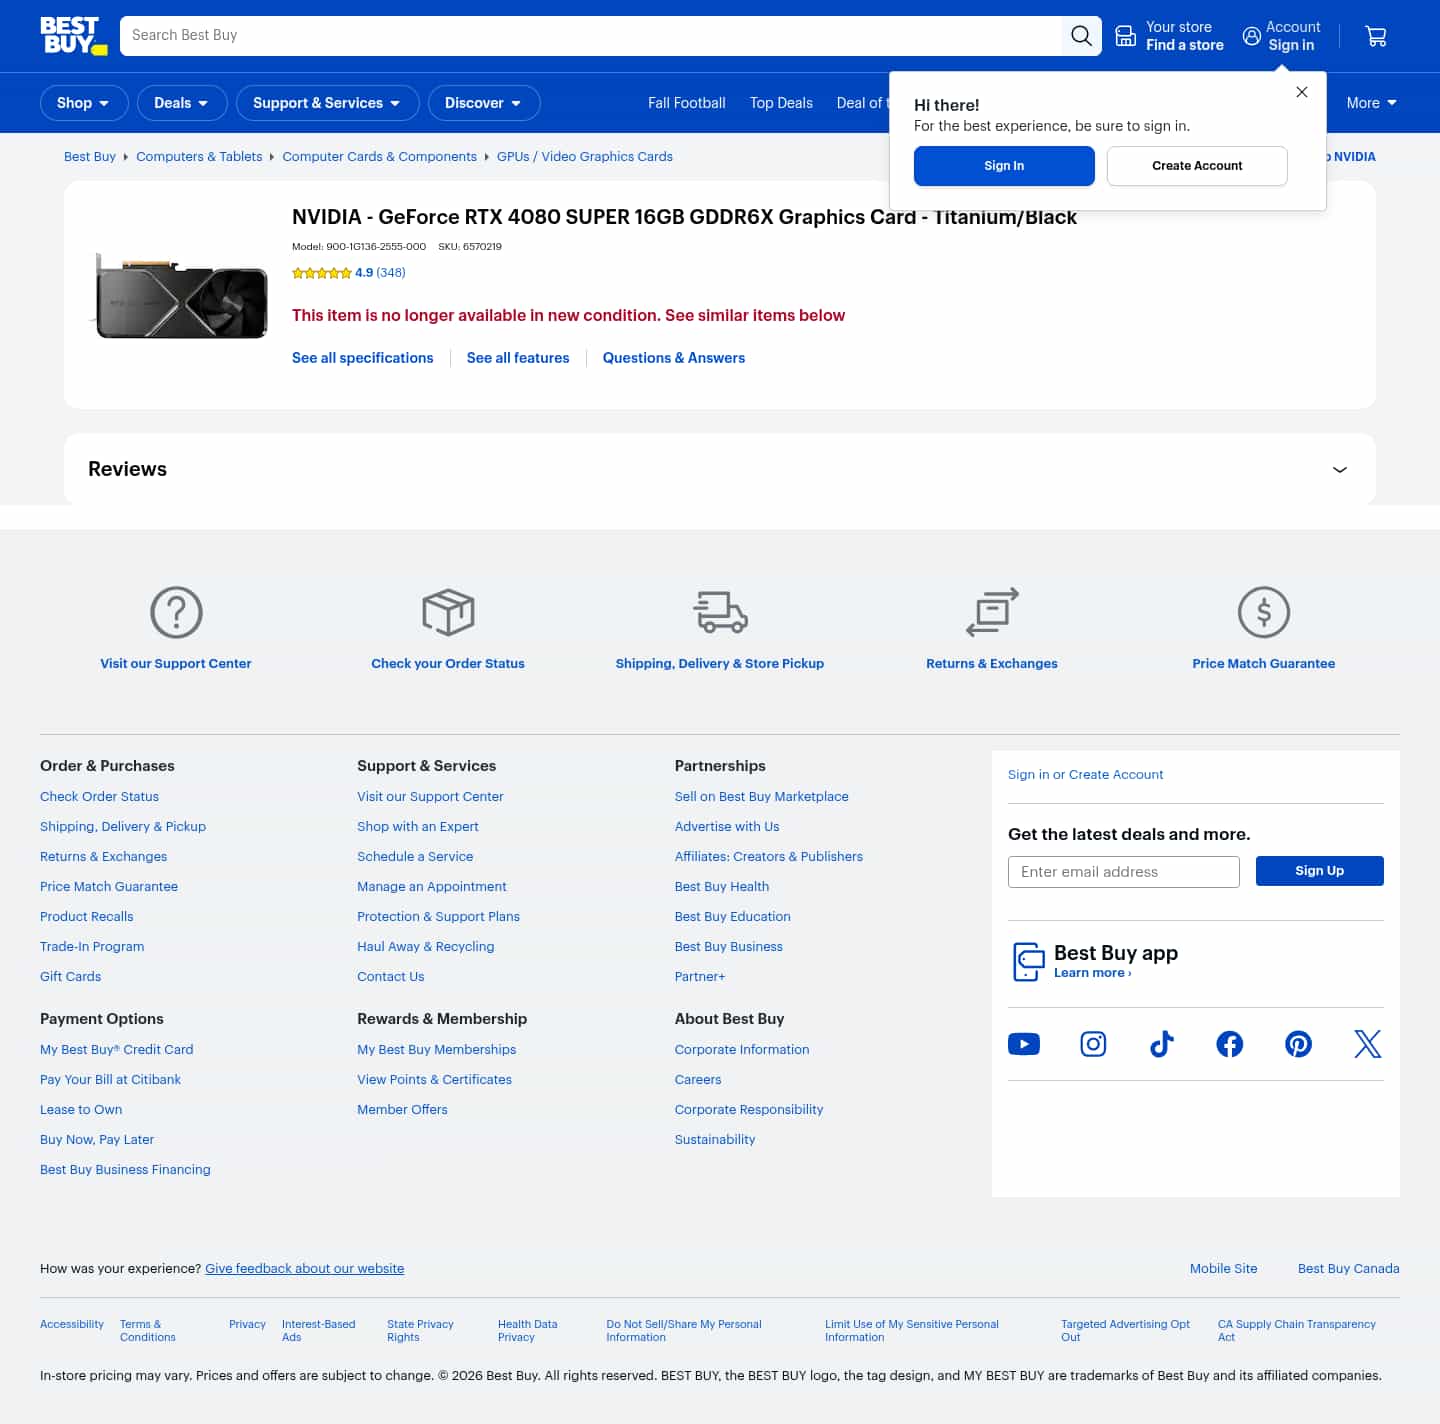Open the shopping cart icon
This screenshot has width=1440, height=1424.
[1376, 36]
